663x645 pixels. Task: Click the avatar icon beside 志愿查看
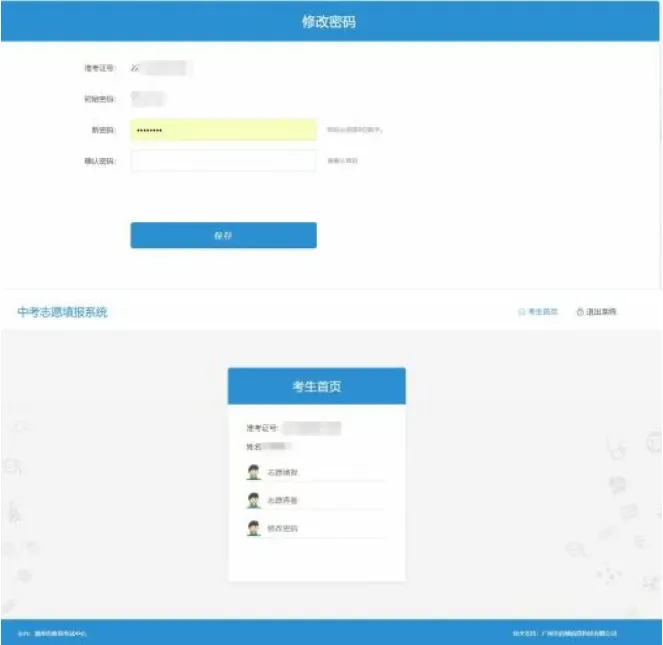254,500
